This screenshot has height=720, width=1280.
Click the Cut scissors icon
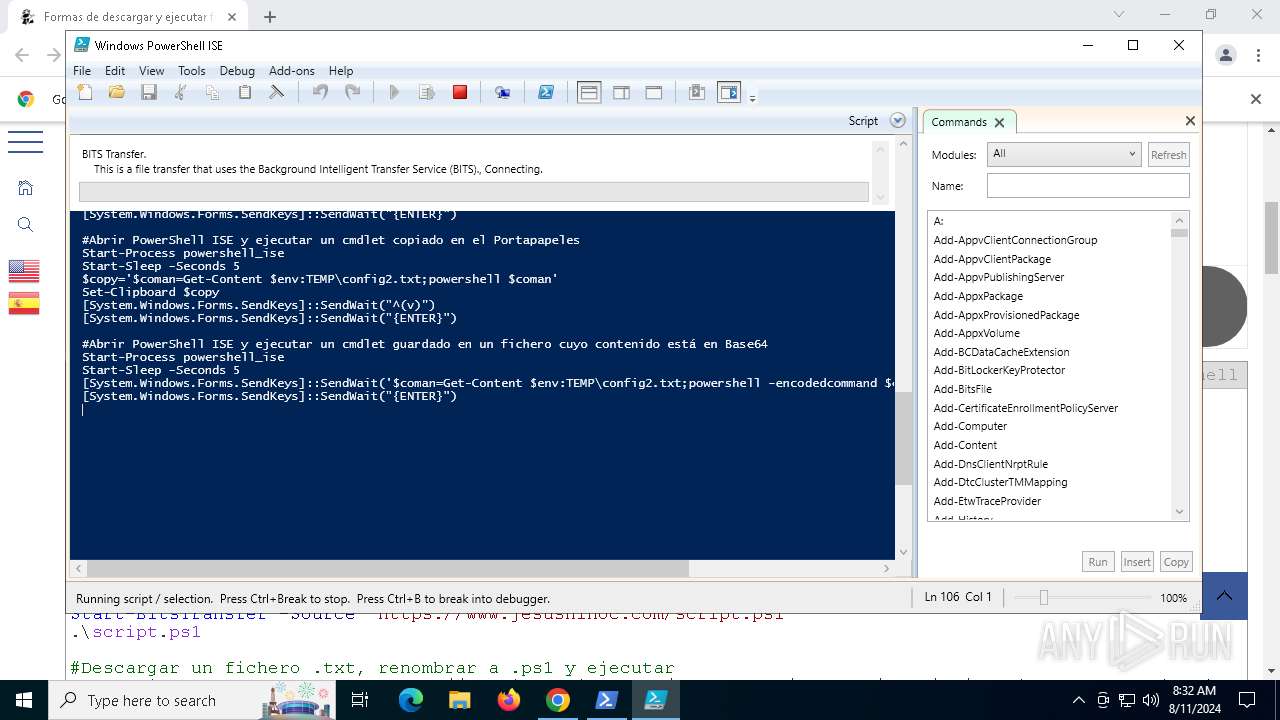click(x=181, y=92)
